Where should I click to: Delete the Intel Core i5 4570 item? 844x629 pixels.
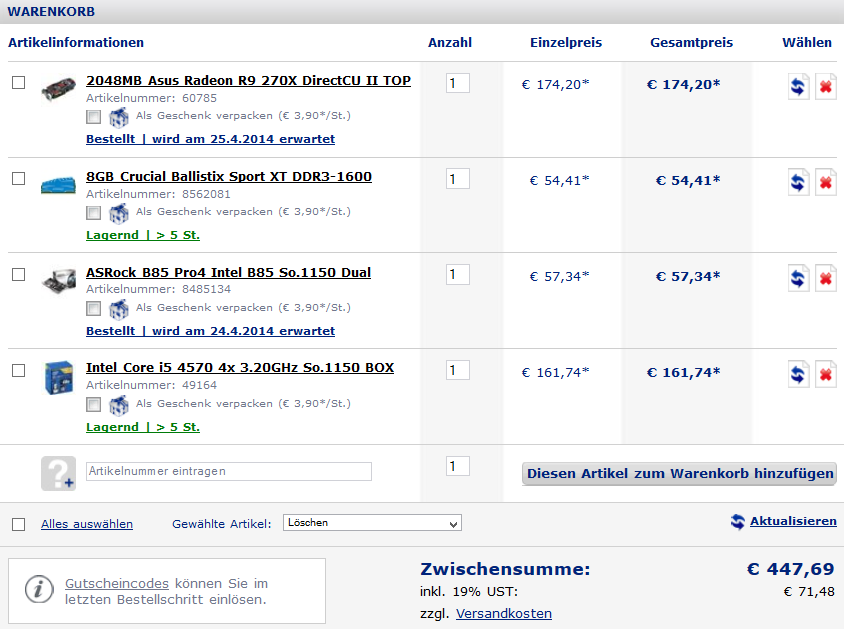[826, 374]
